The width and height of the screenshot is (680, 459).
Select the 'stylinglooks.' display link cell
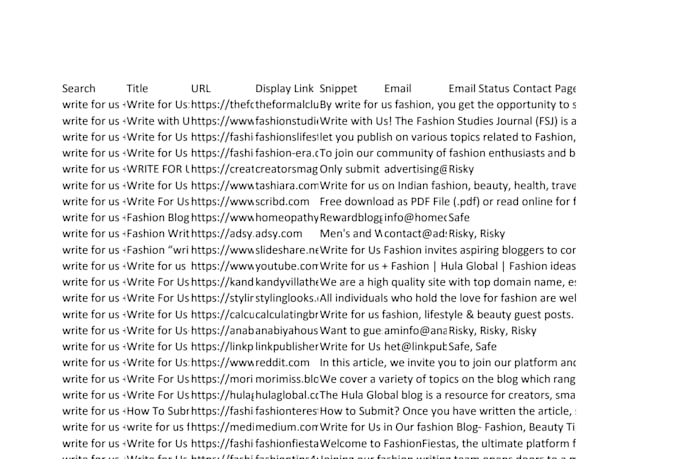[x=287, y=298]
